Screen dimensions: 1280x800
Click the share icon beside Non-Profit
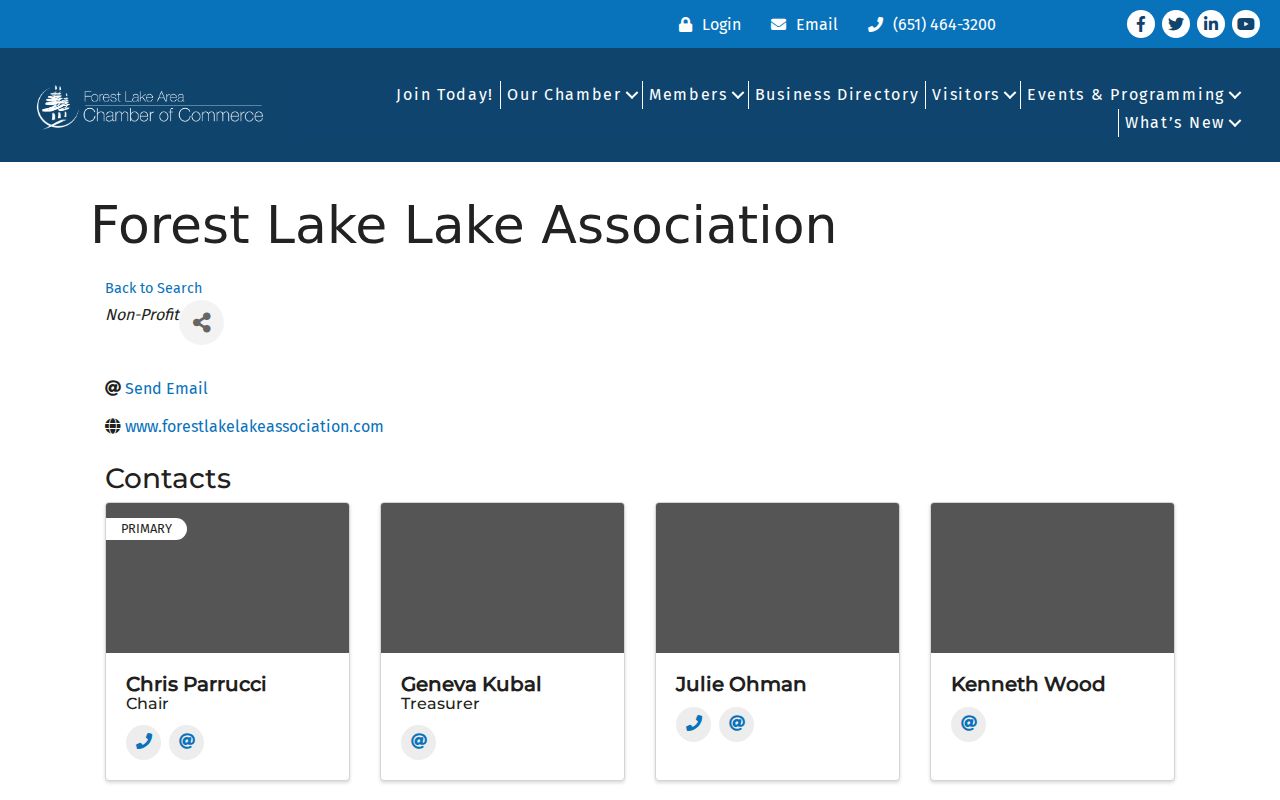(x=201, y=323)
